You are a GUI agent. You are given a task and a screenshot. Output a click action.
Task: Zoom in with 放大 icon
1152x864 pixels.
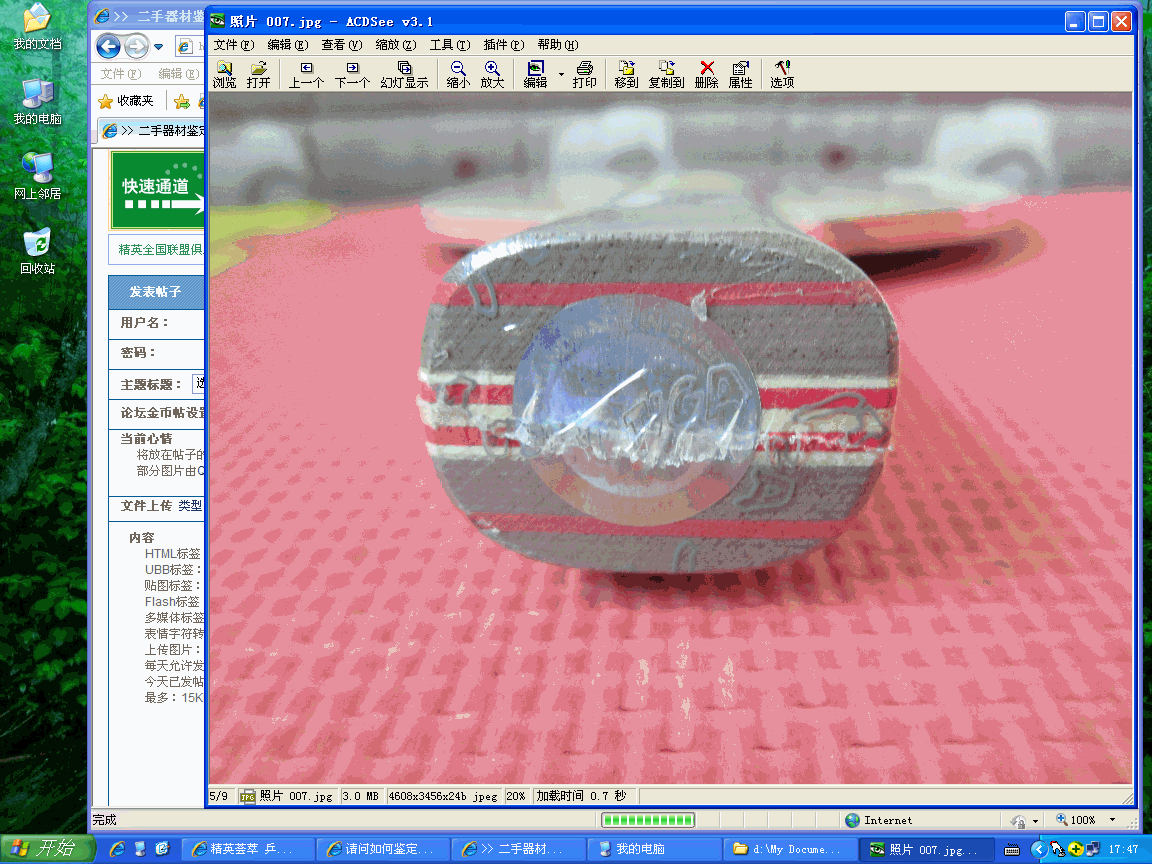click(492, 74)
